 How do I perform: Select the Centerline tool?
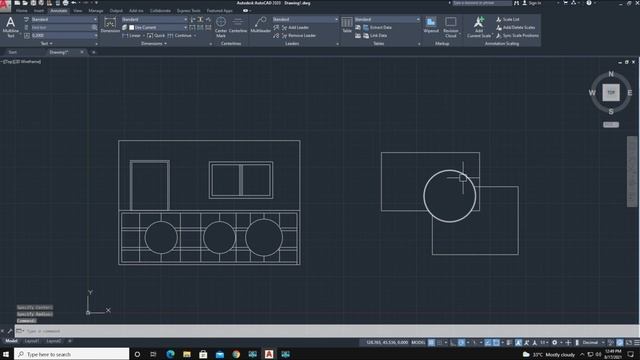click(238, 25)
